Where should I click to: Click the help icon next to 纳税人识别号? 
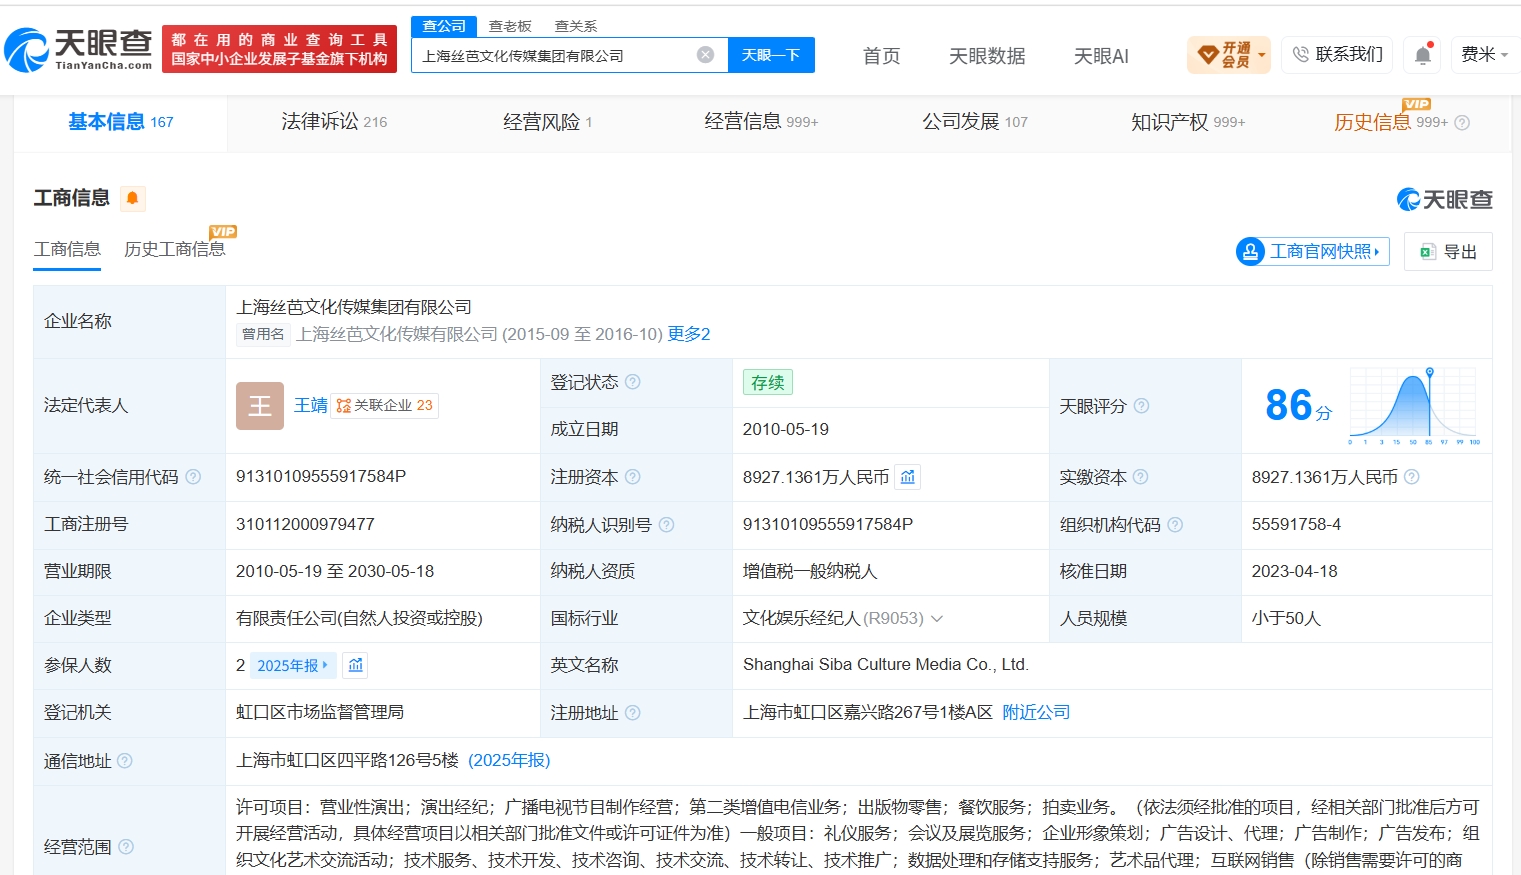click(x=667, y=524)
